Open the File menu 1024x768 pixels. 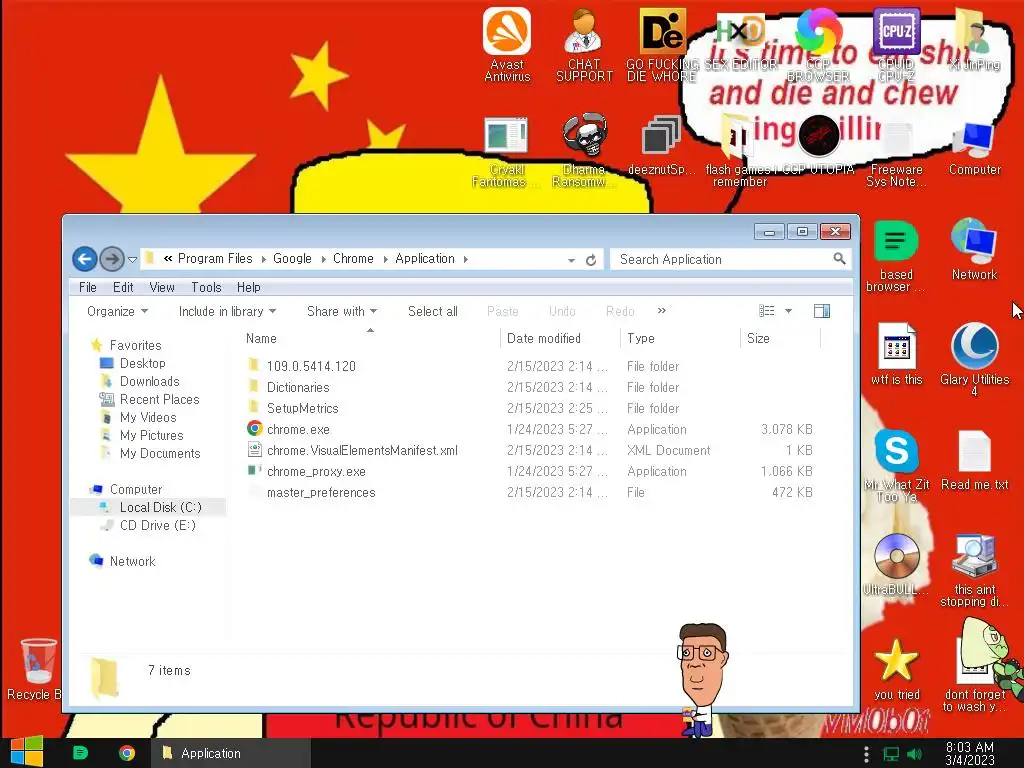click(88, 287)
